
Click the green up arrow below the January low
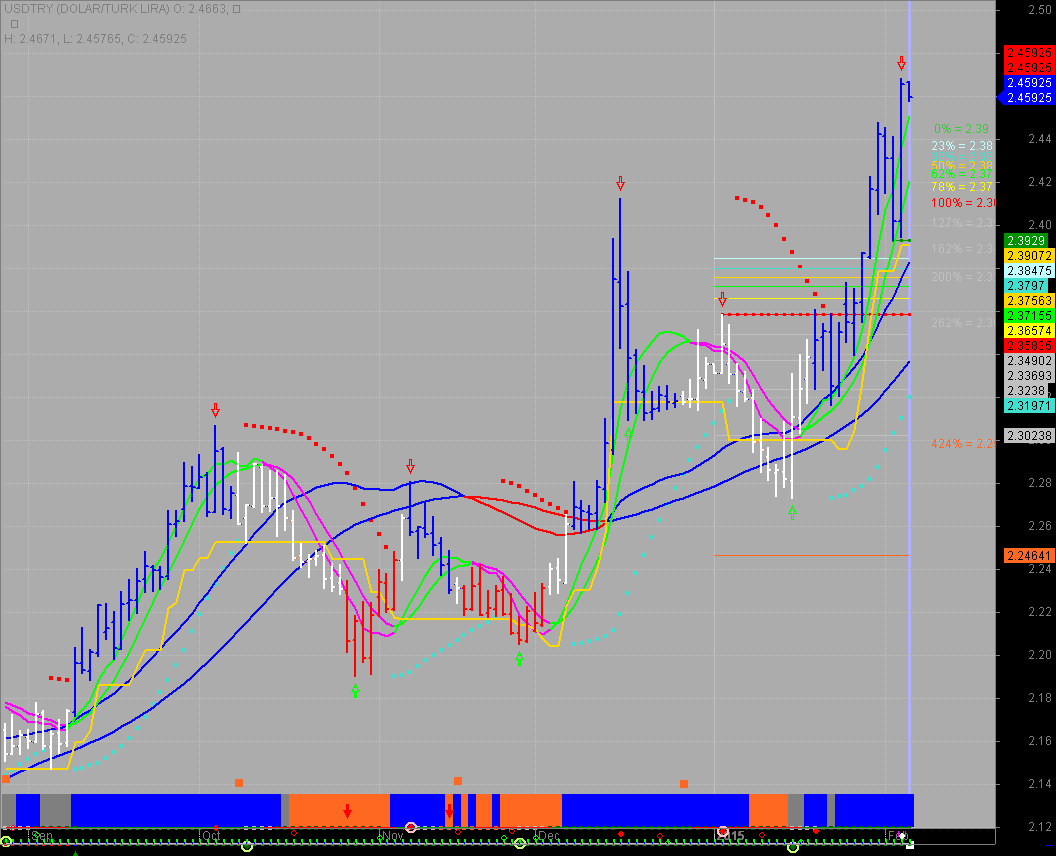tap(792, 512)
